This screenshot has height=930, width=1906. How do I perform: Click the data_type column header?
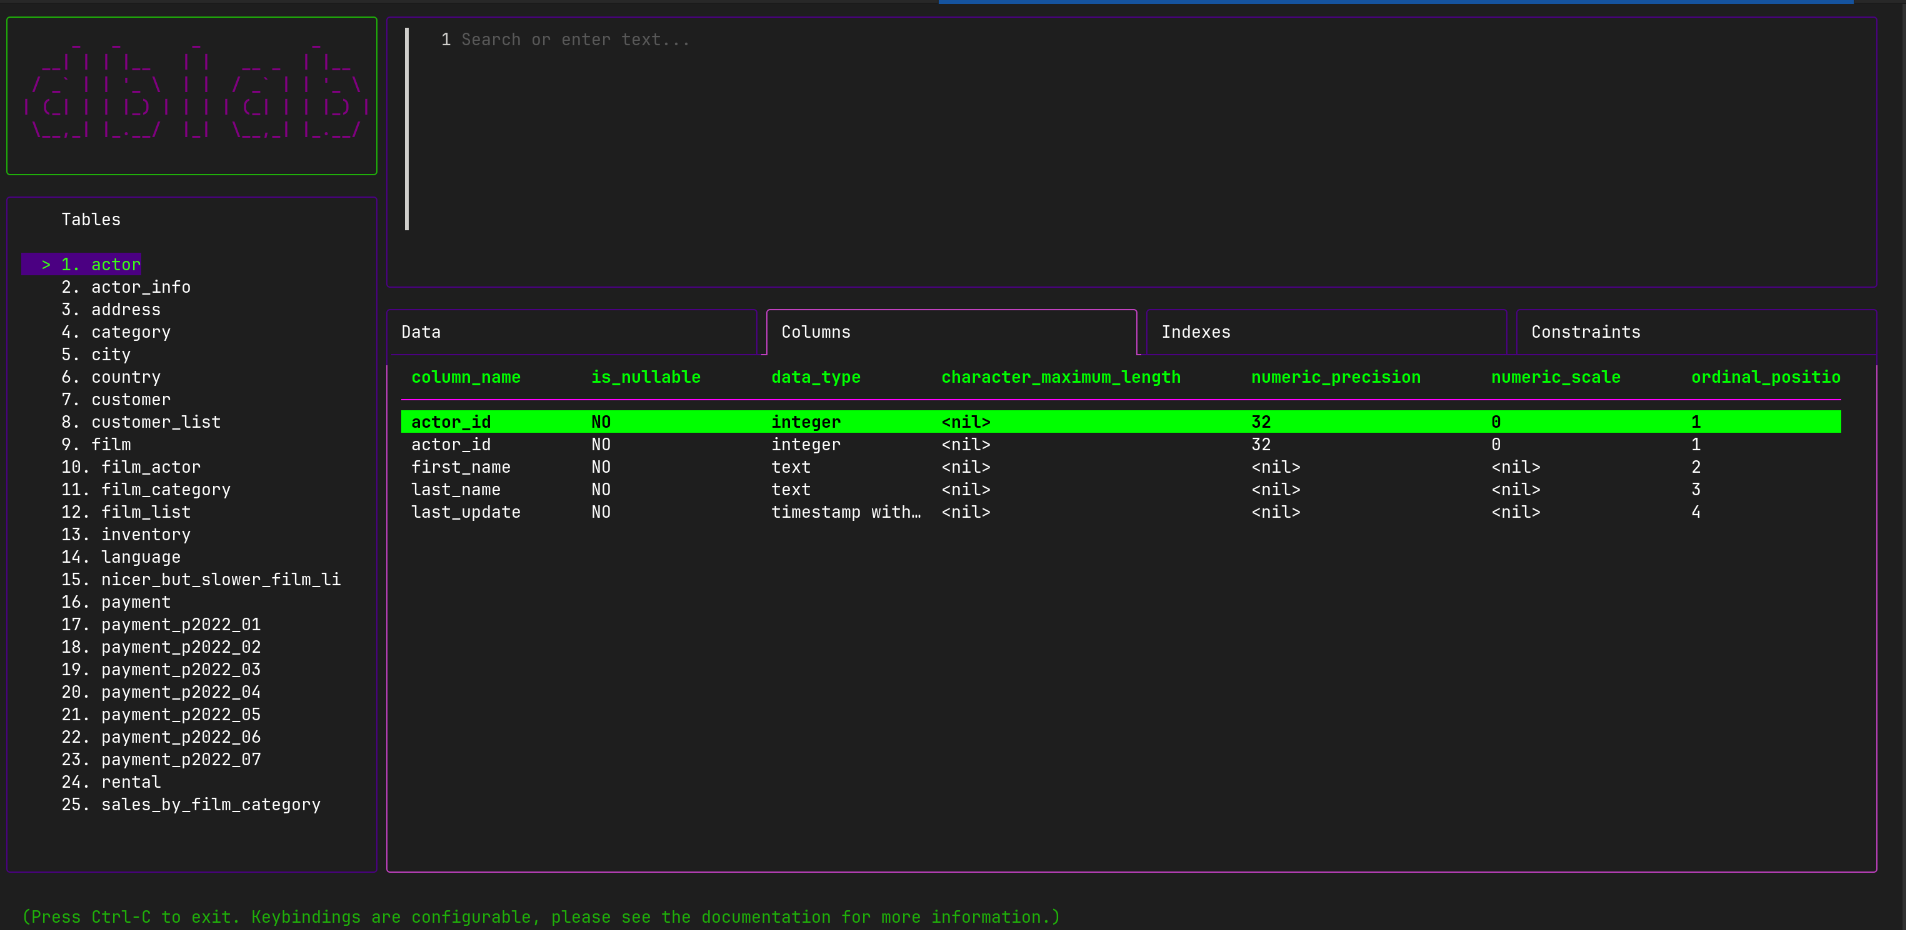pos(816,377)
